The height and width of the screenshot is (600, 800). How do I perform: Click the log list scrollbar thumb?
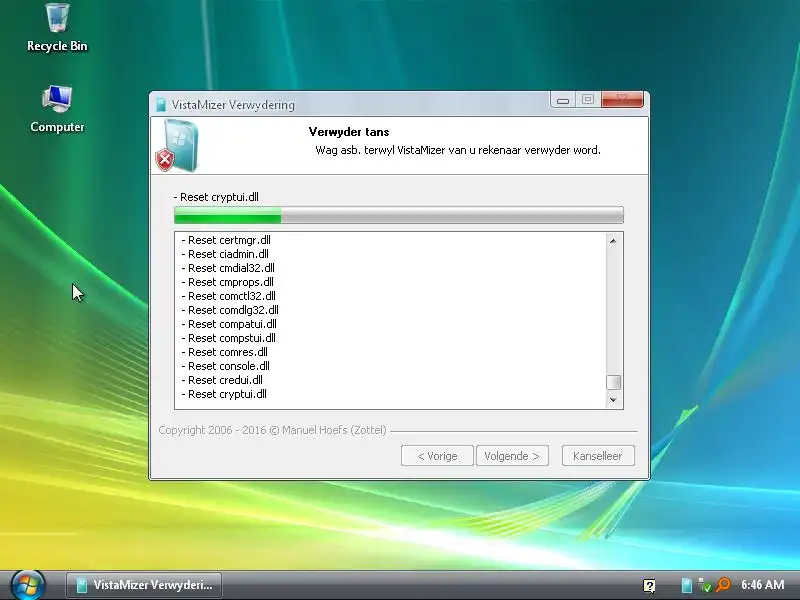click(613, 382)
